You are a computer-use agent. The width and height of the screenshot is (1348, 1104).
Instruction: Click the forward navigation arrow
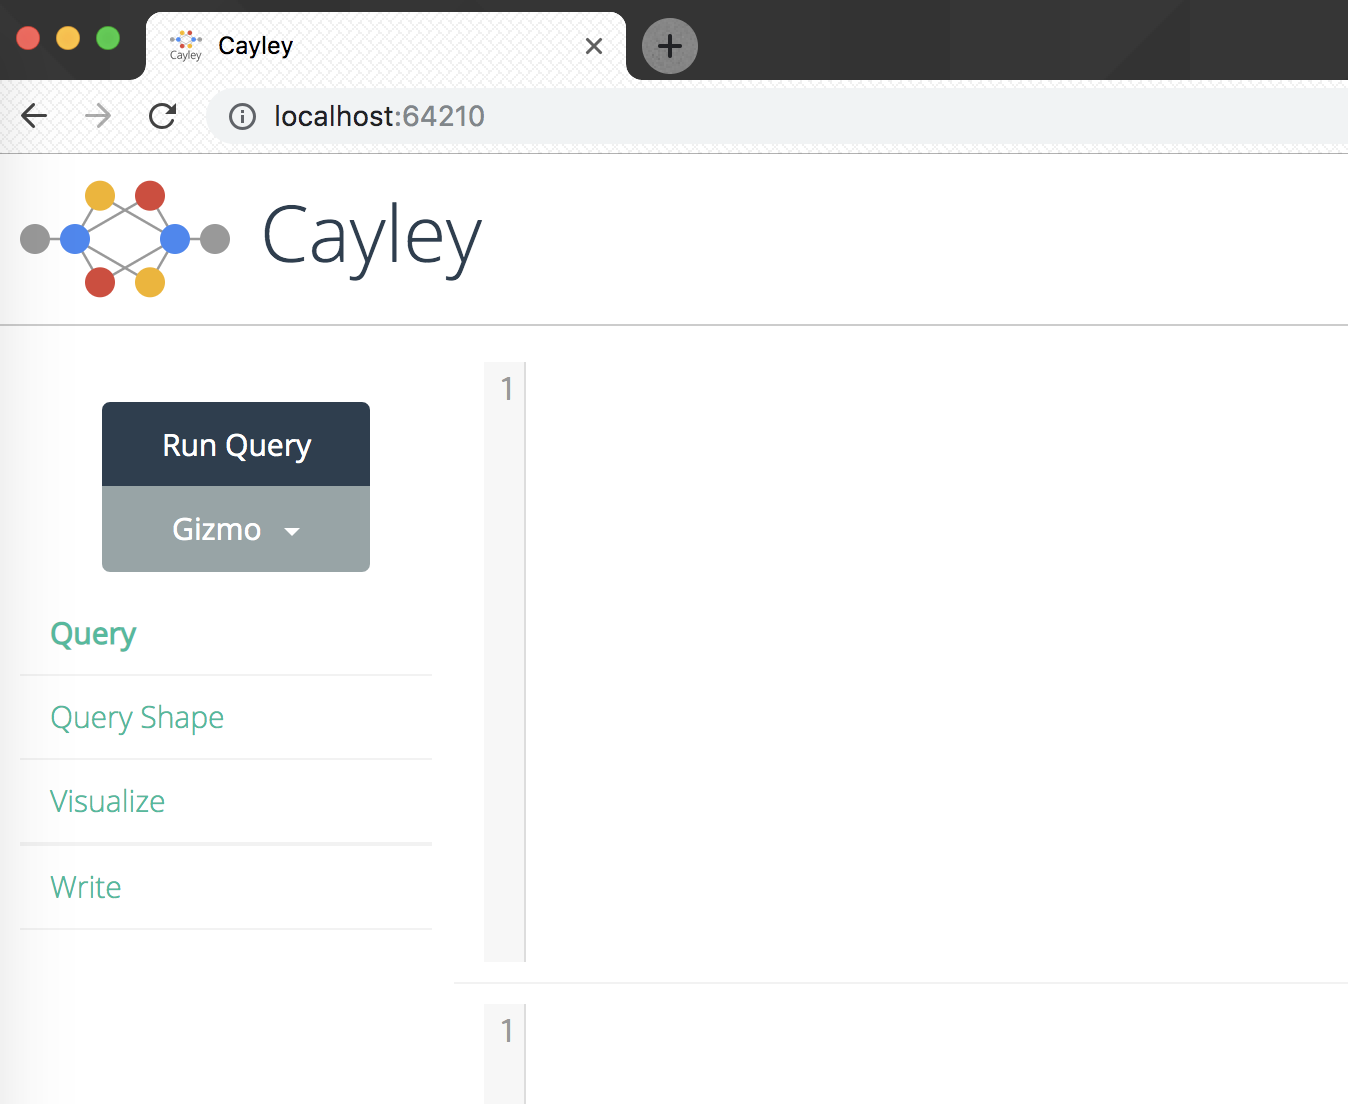click(97, 115)
